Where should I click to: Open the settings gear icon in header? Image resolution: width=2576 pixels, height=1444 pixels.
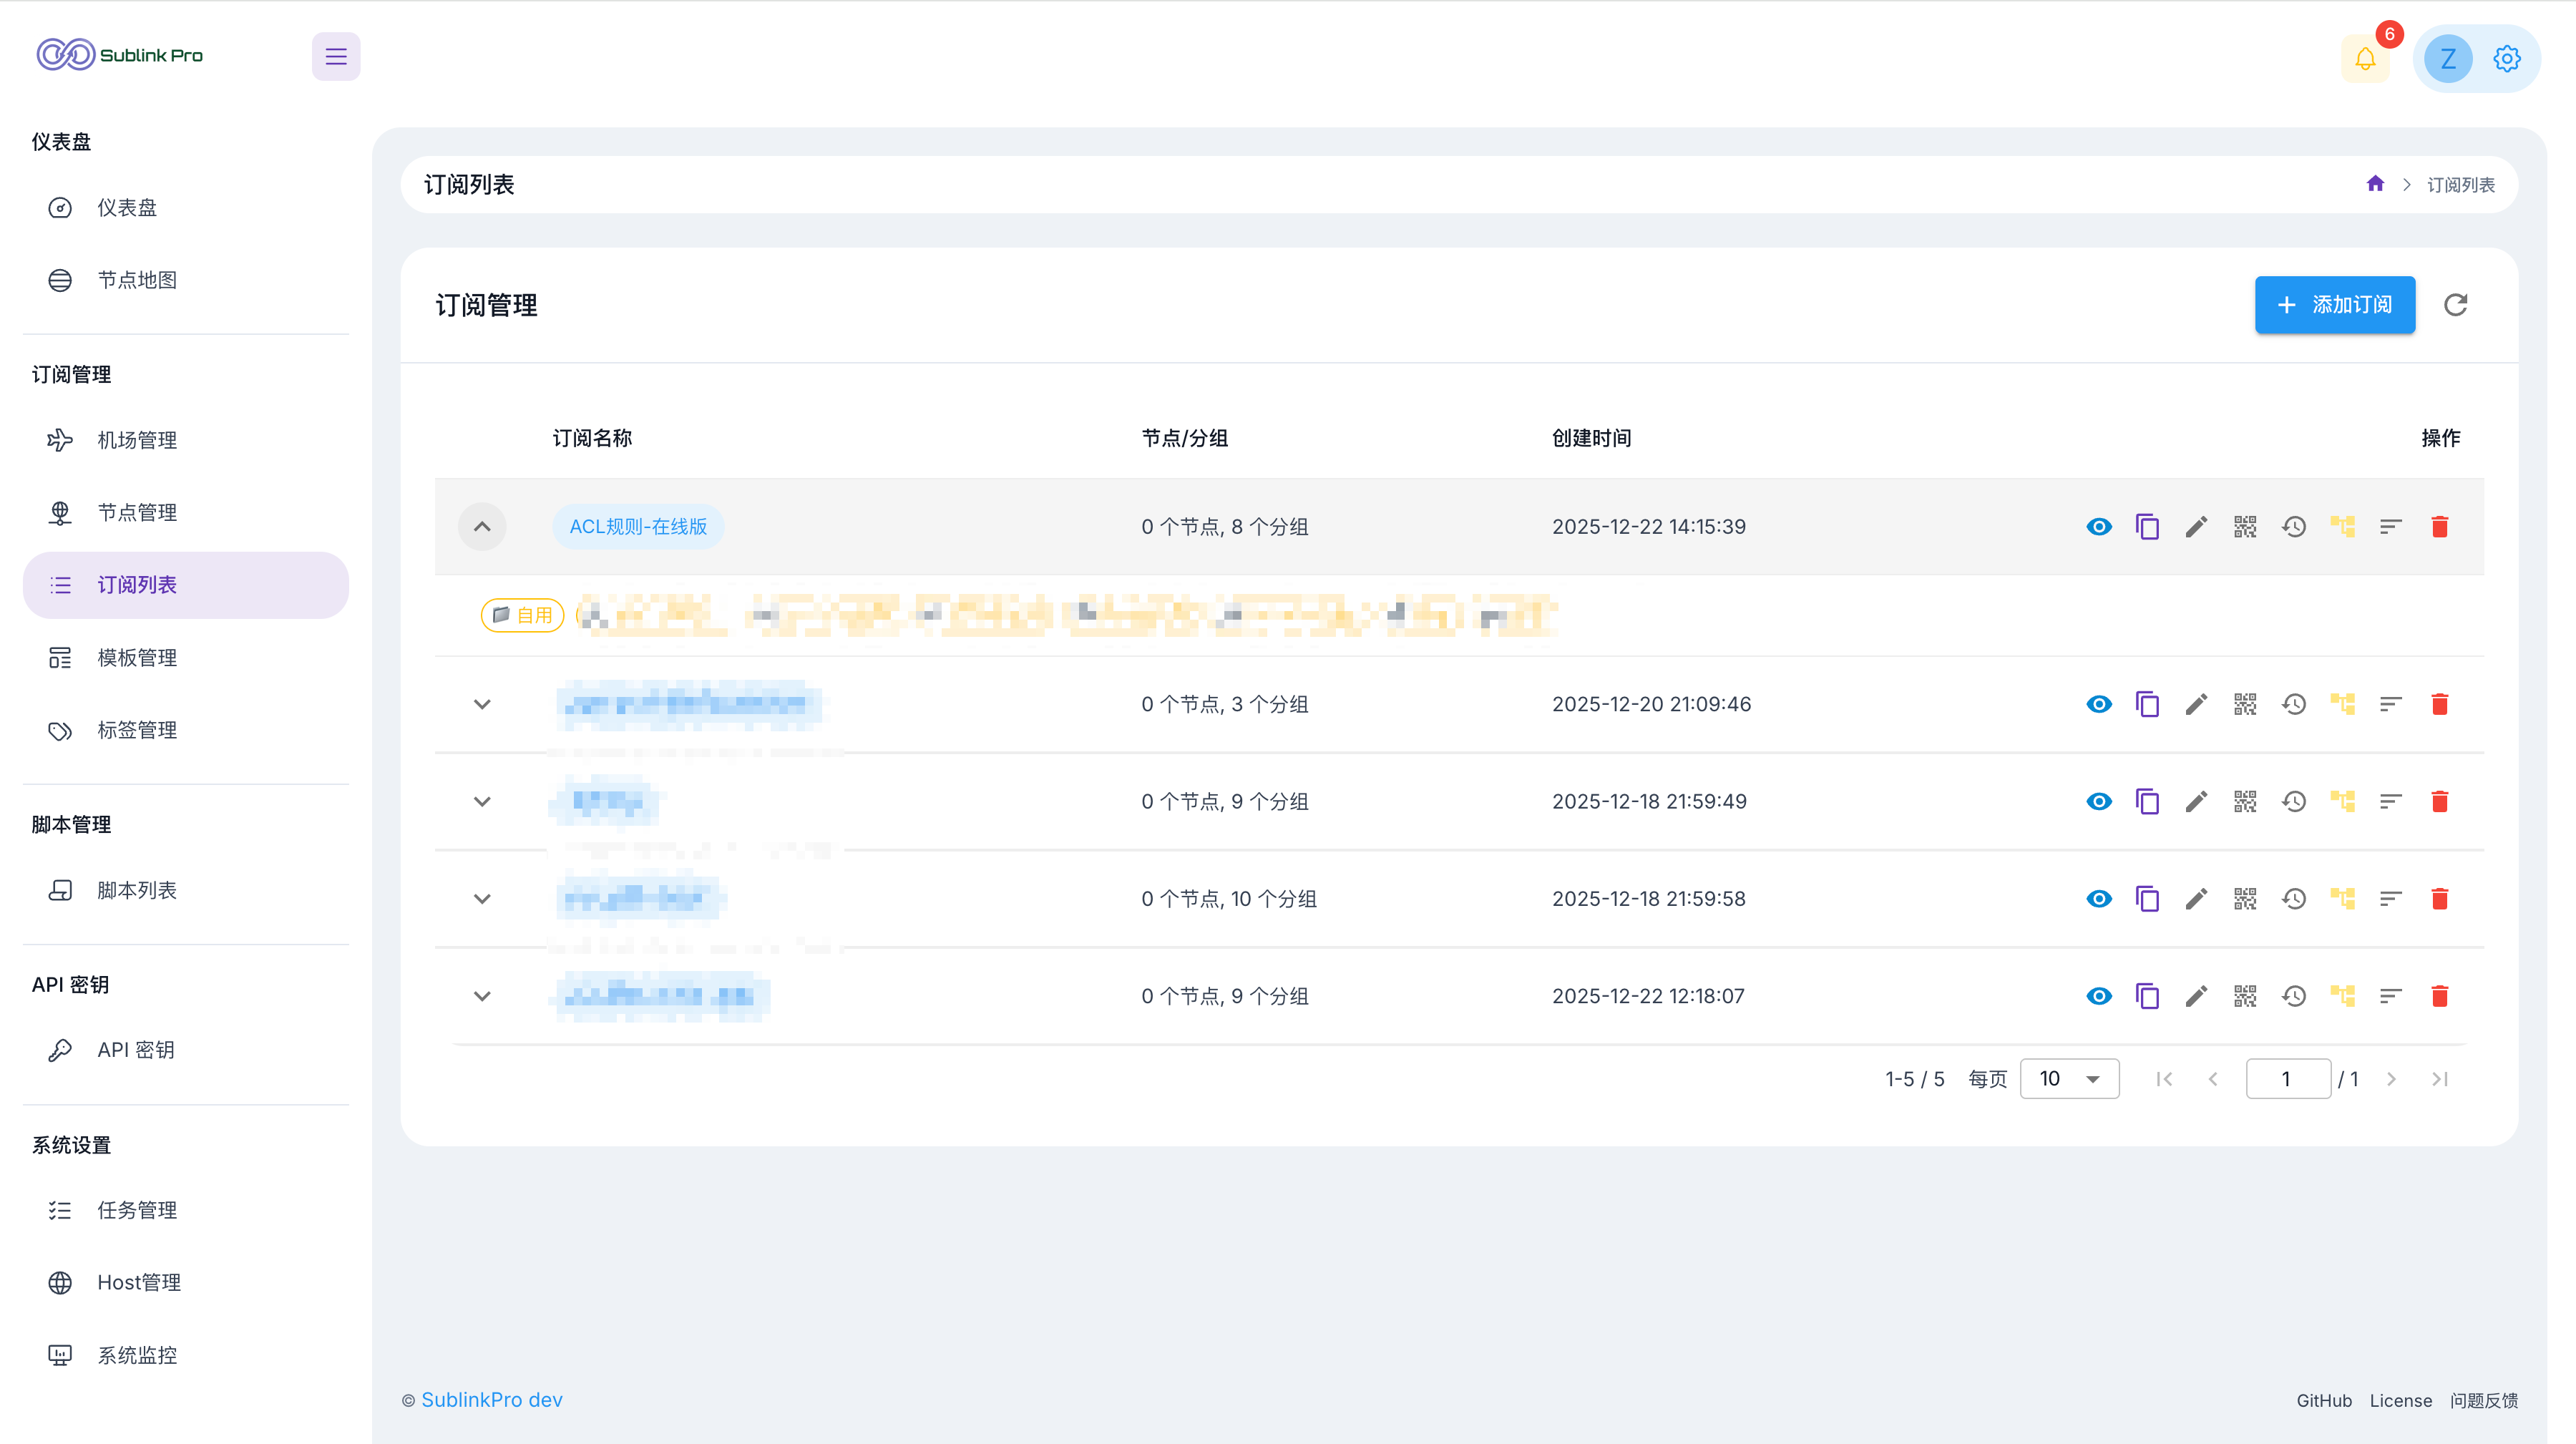(x=2506, y=59)
